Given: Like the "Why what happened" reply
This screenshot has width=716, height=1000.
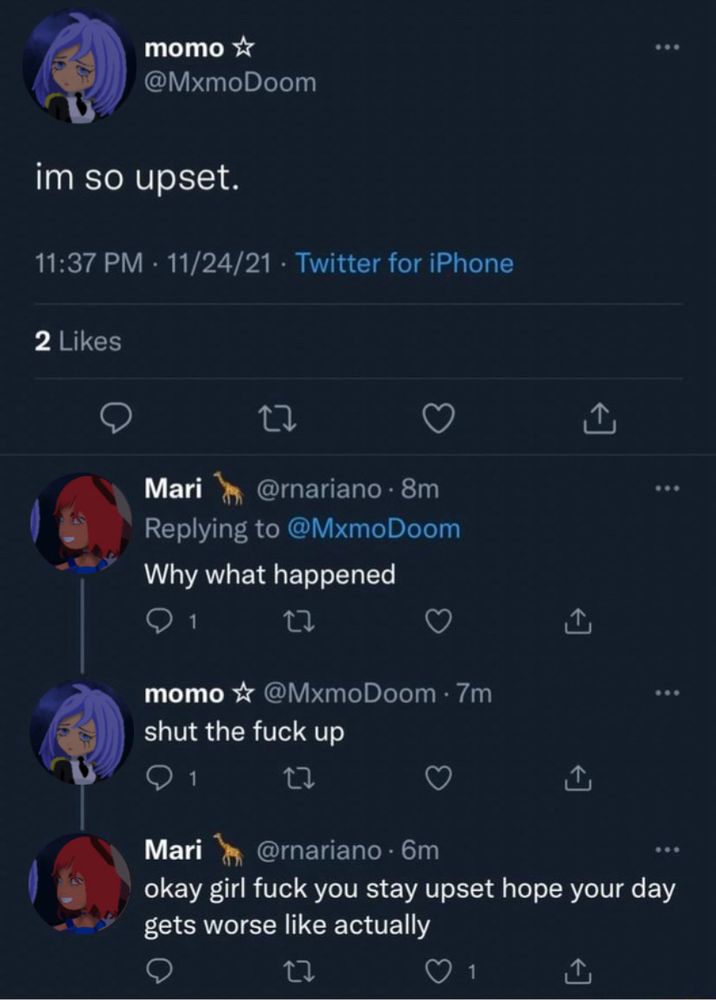Looking at the screenshot, I should click(x=439, y=621).
